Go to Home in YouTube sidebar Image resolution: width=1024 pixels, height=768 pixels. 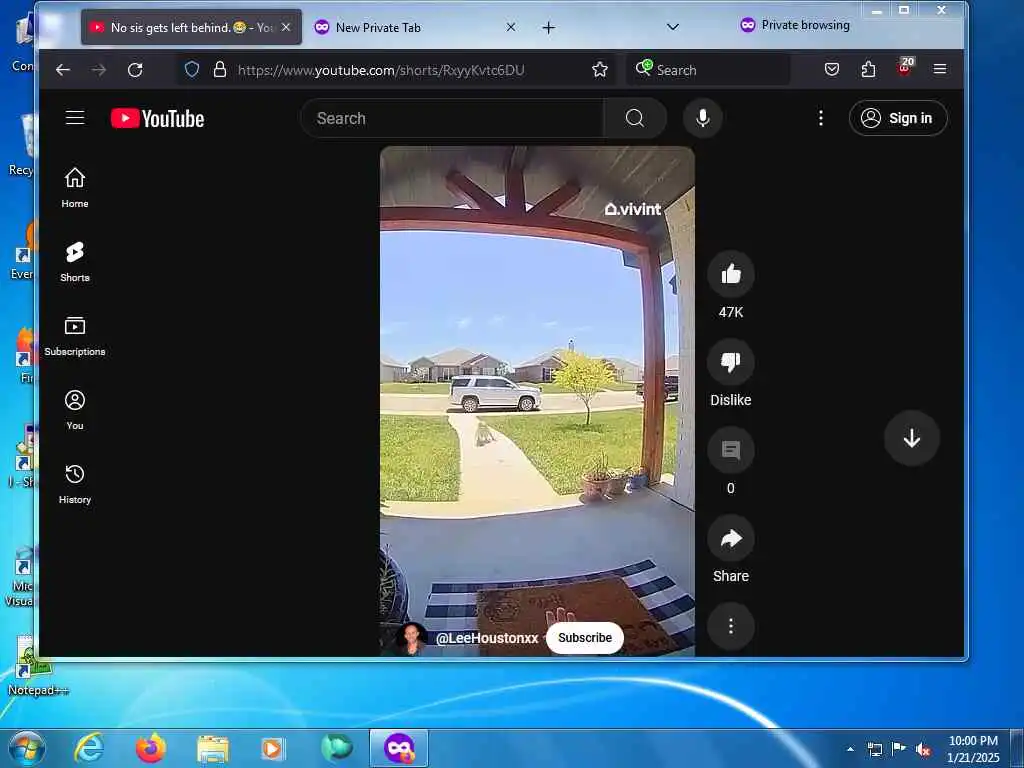coord(75,187)
